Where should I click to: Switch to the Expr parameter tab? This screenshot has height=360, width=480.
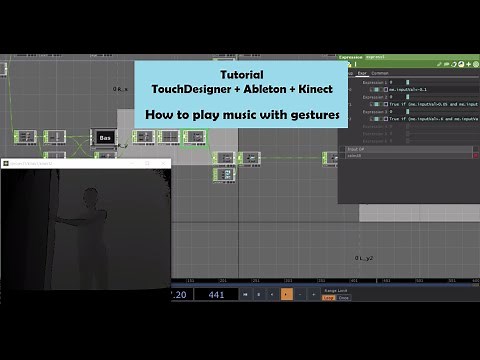pos(362,73)
